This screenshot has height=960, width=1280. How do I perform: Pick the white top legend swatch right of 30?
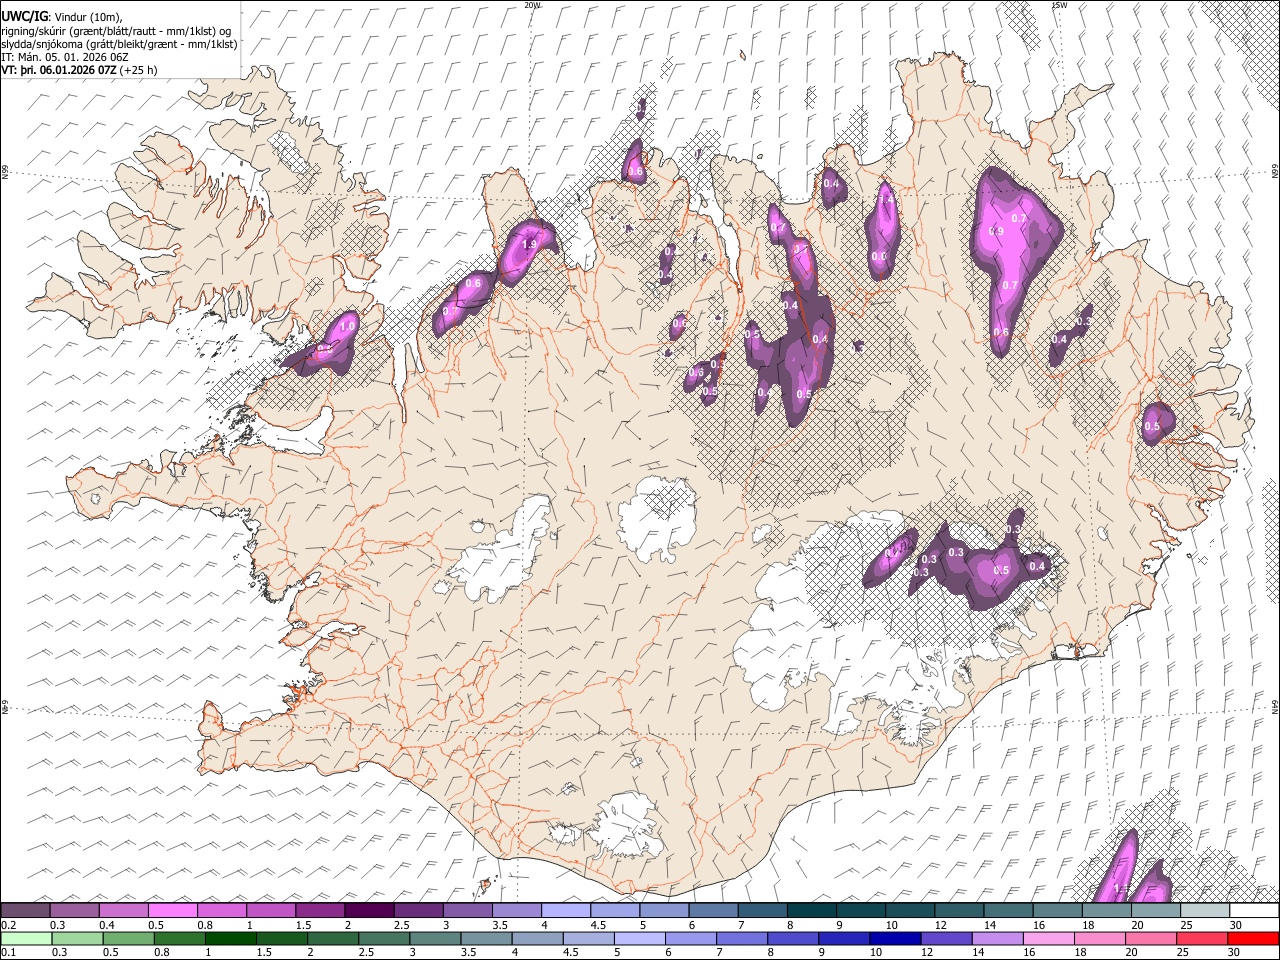pos(1254,911)
